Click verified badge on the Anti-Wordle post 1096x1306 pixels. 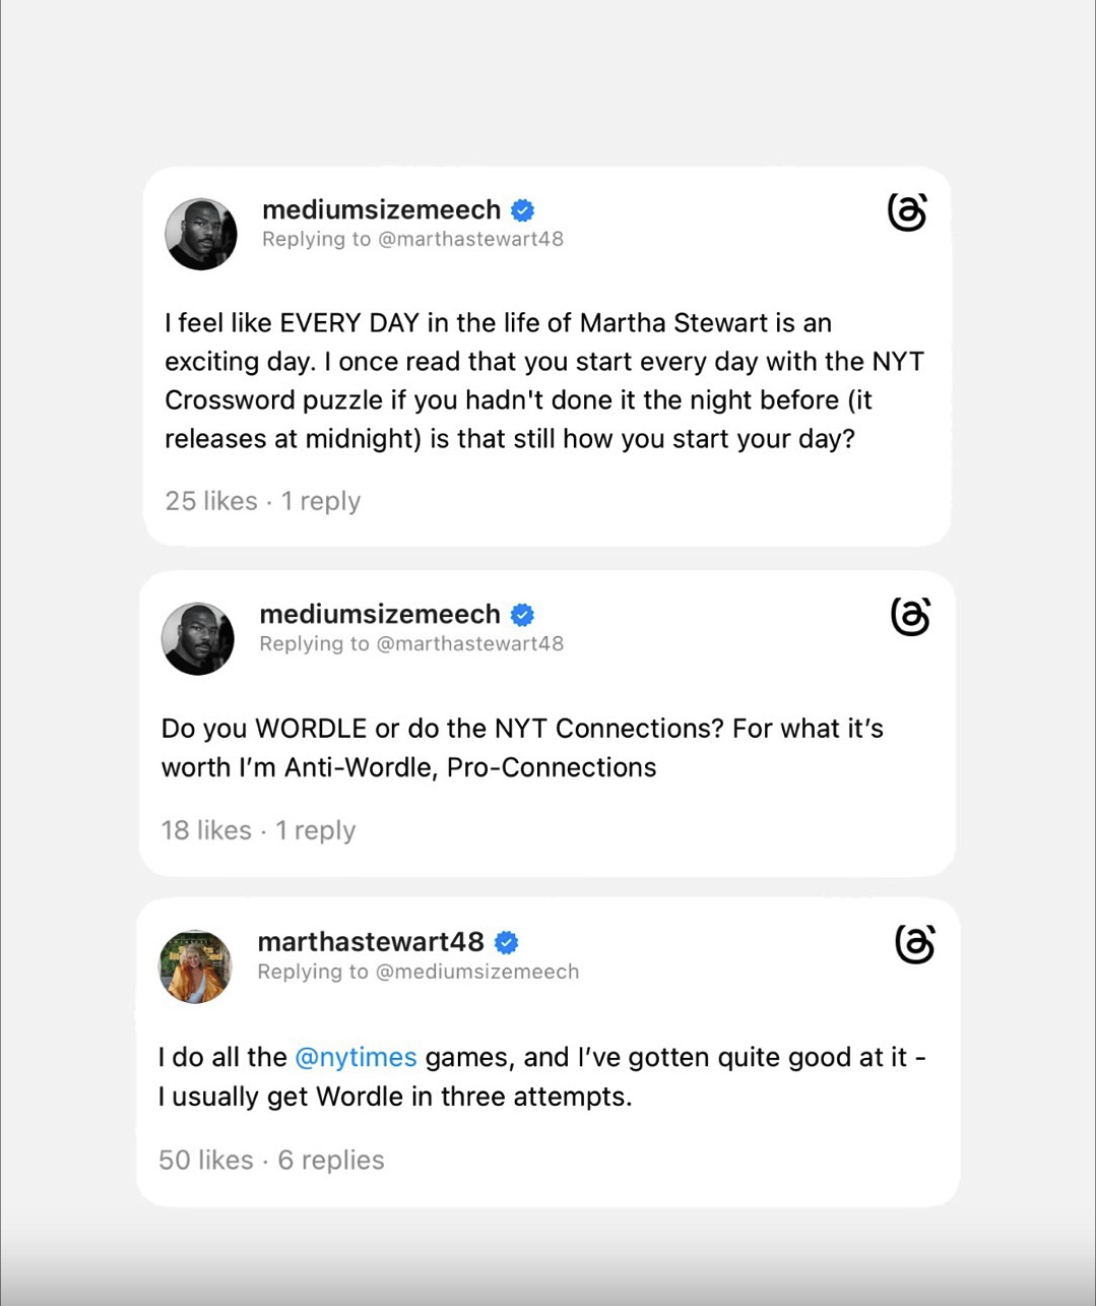pos(522,615)
